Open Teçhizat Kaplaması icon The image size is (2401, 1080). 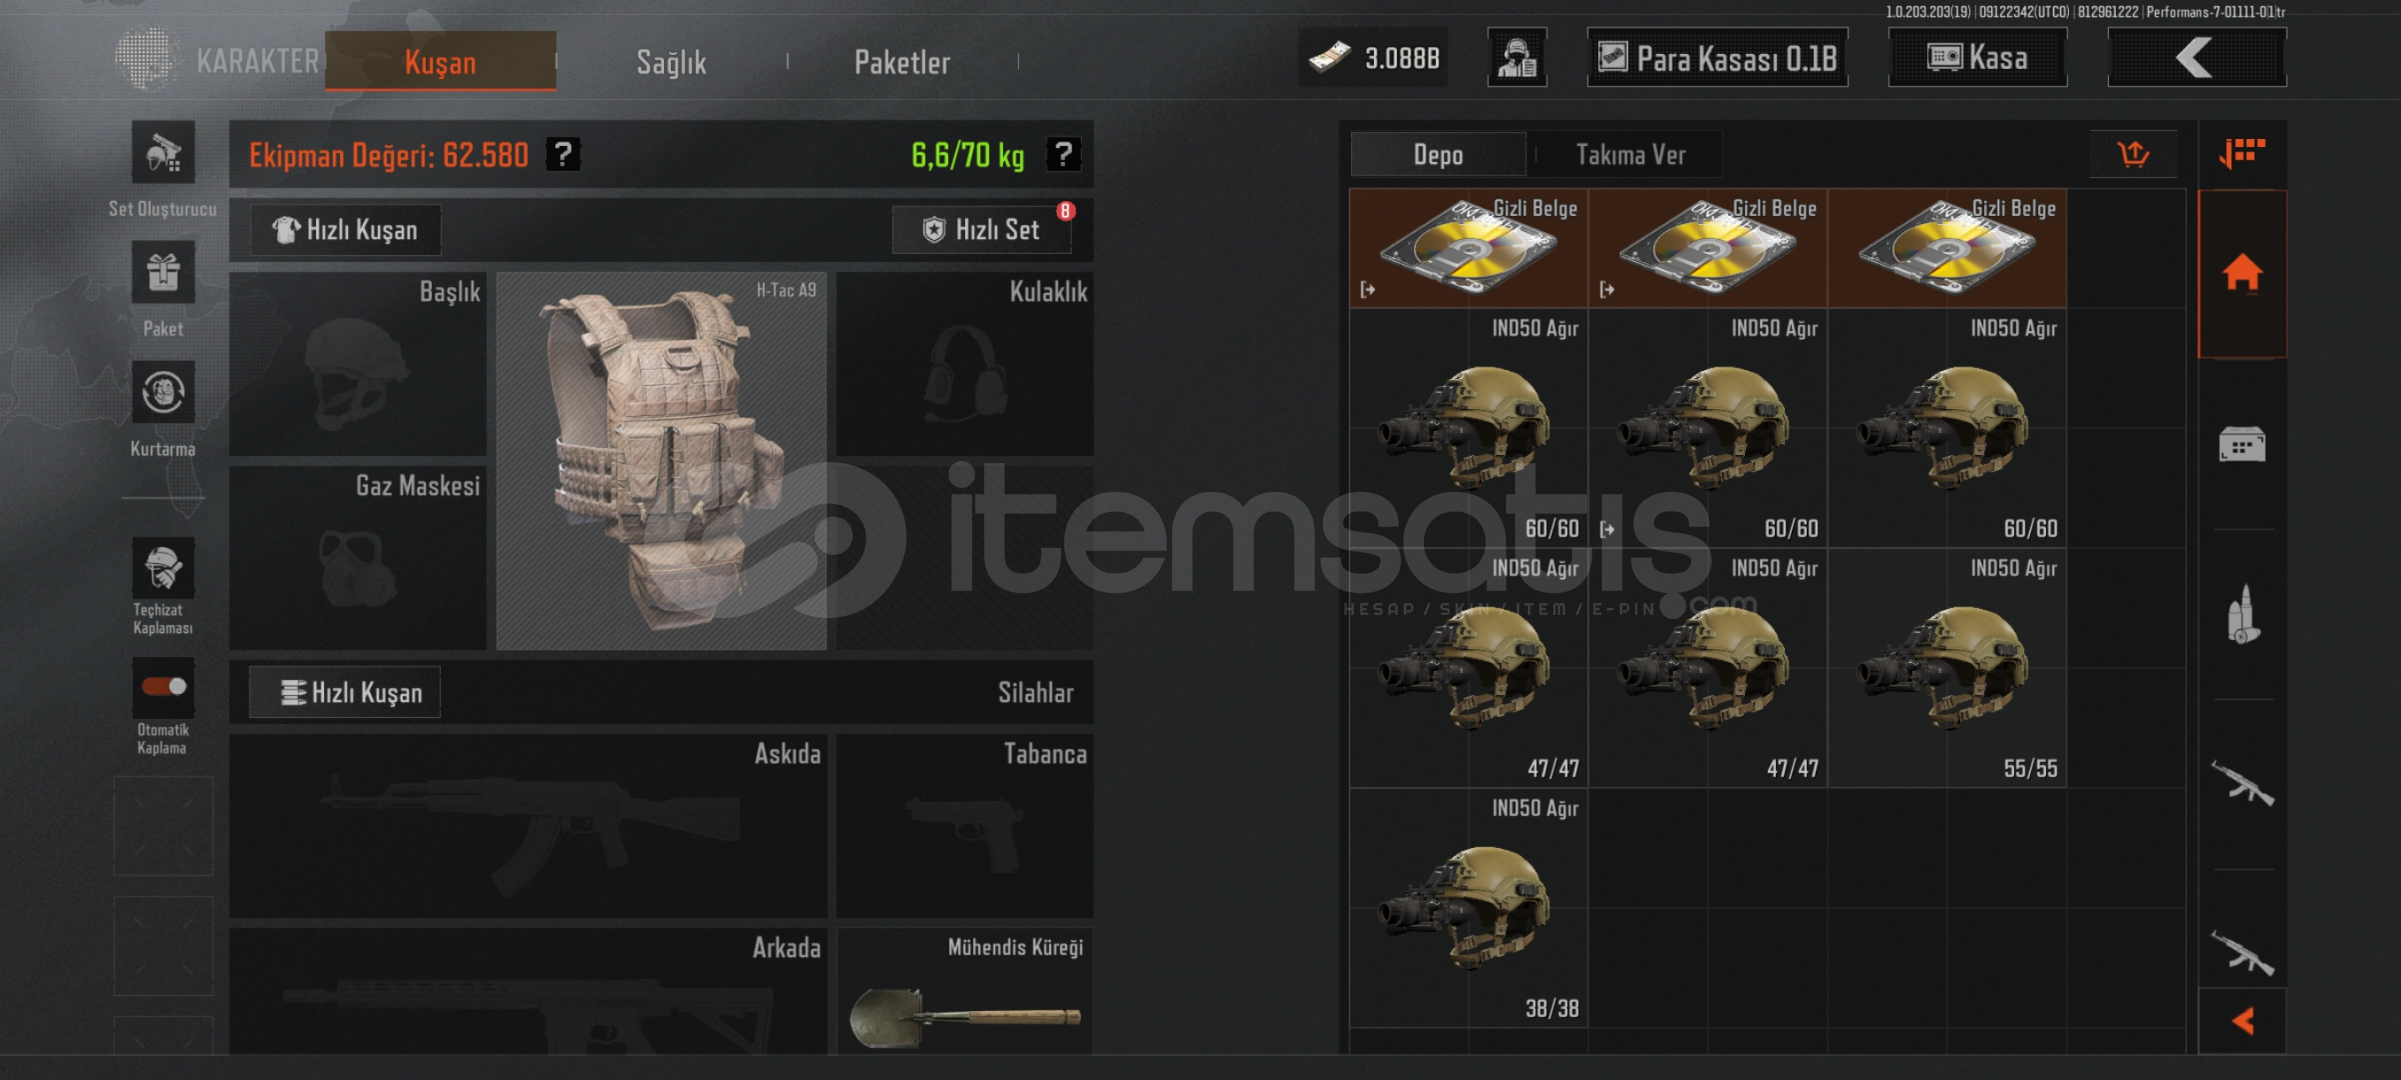[x=163, y=569]
